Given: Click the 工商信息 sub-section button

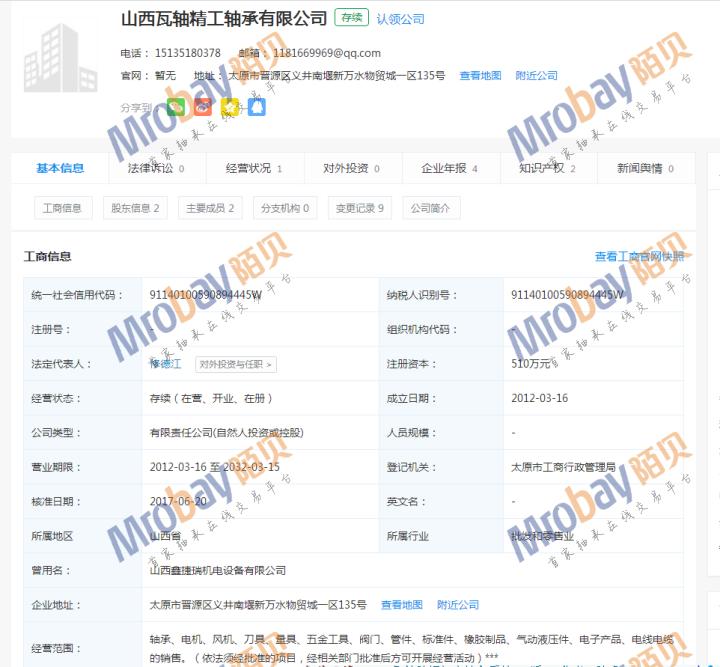Looking at the screenshot, I should pyautogui.click(x=62, y=208).
